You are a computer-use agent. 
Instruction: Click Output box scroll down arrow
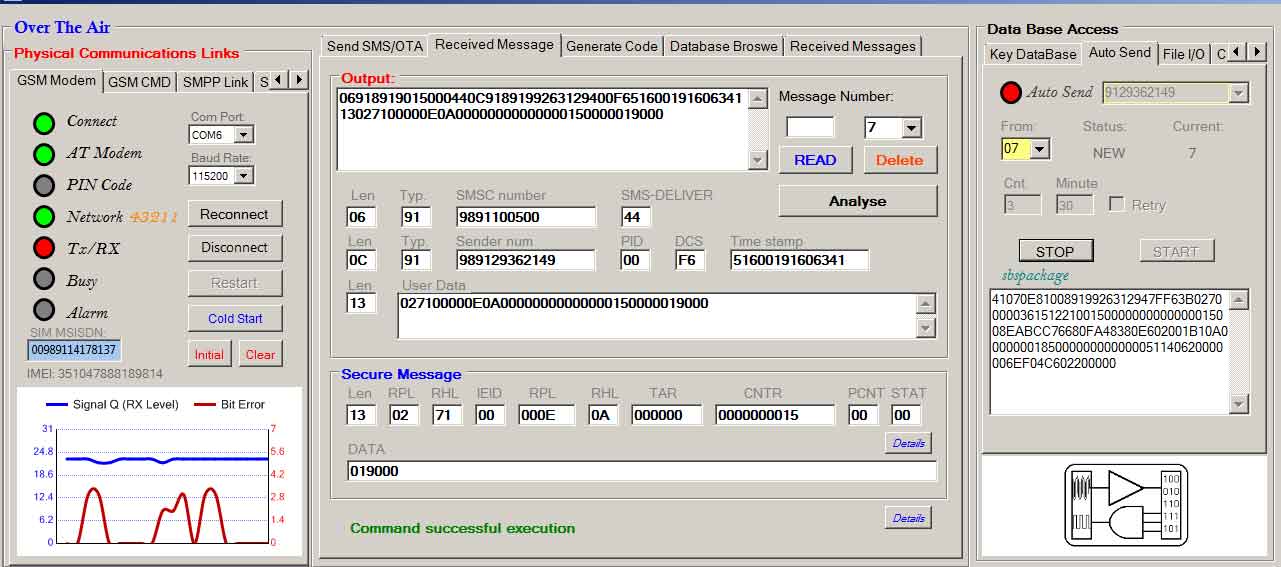coord(758,161)
